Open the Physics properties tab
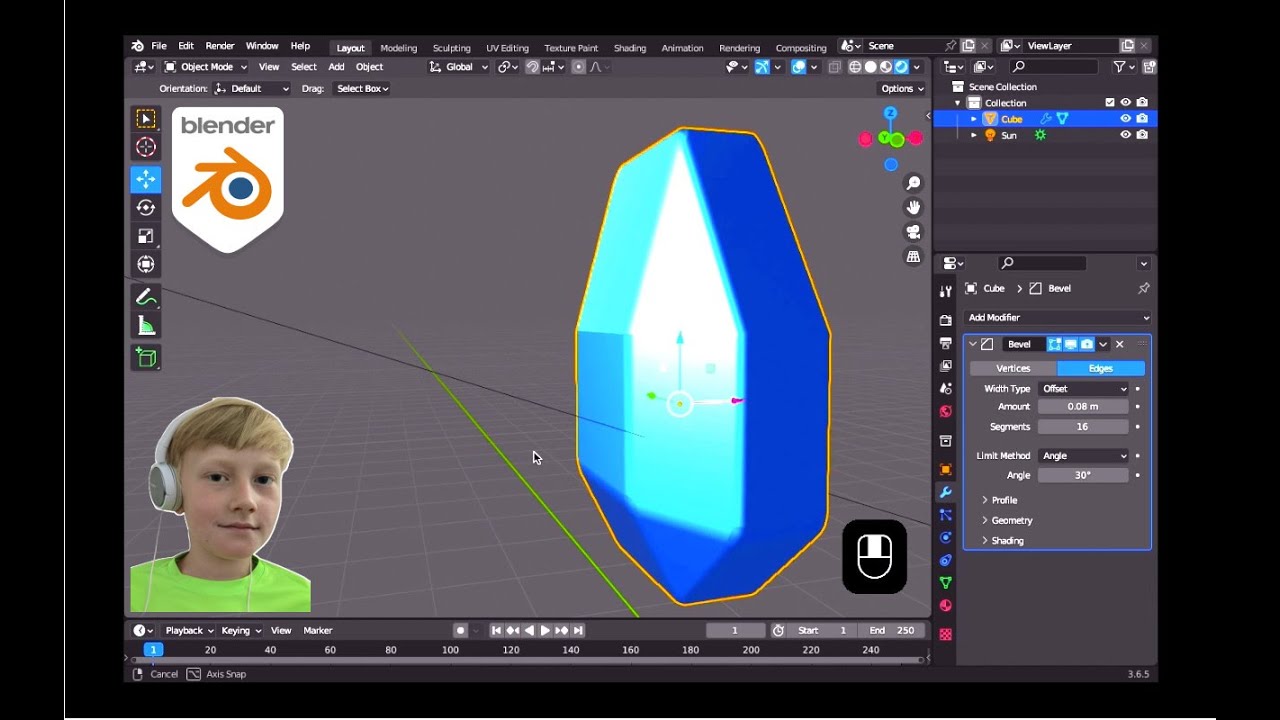 [946, 537]
